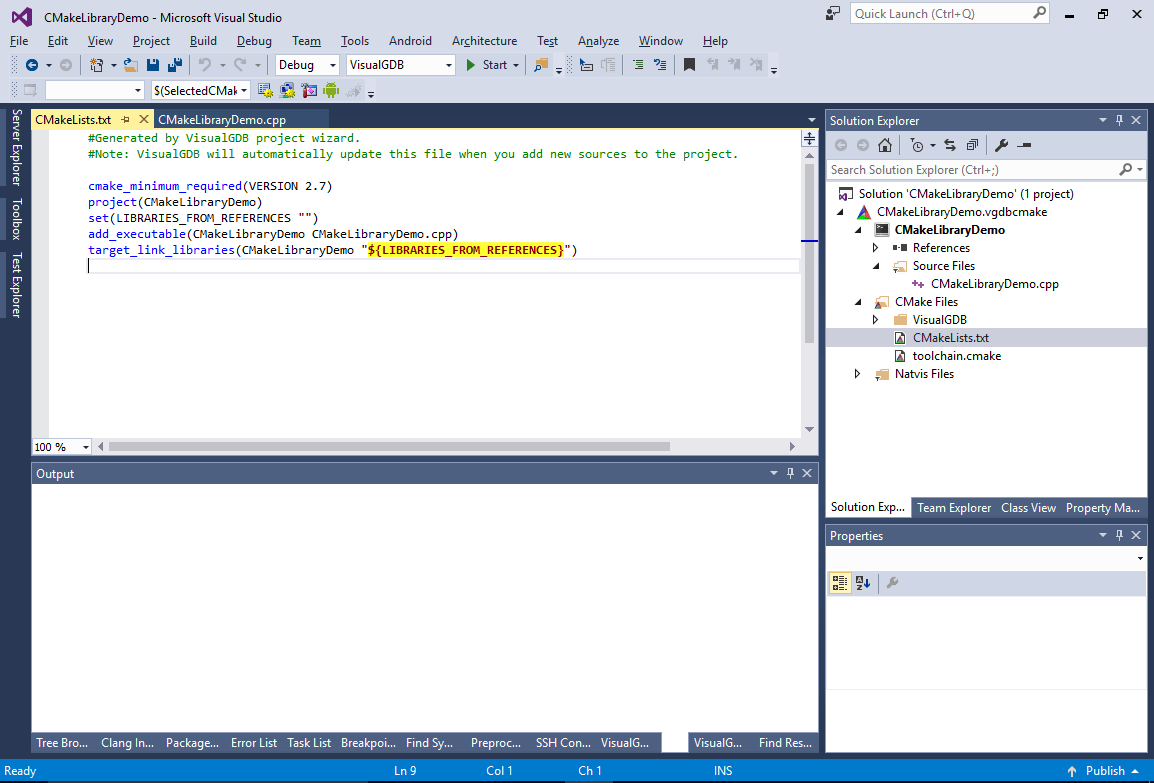Open the Architecture menu
This screenshot has width=1154, height=783.
(484, 41)
